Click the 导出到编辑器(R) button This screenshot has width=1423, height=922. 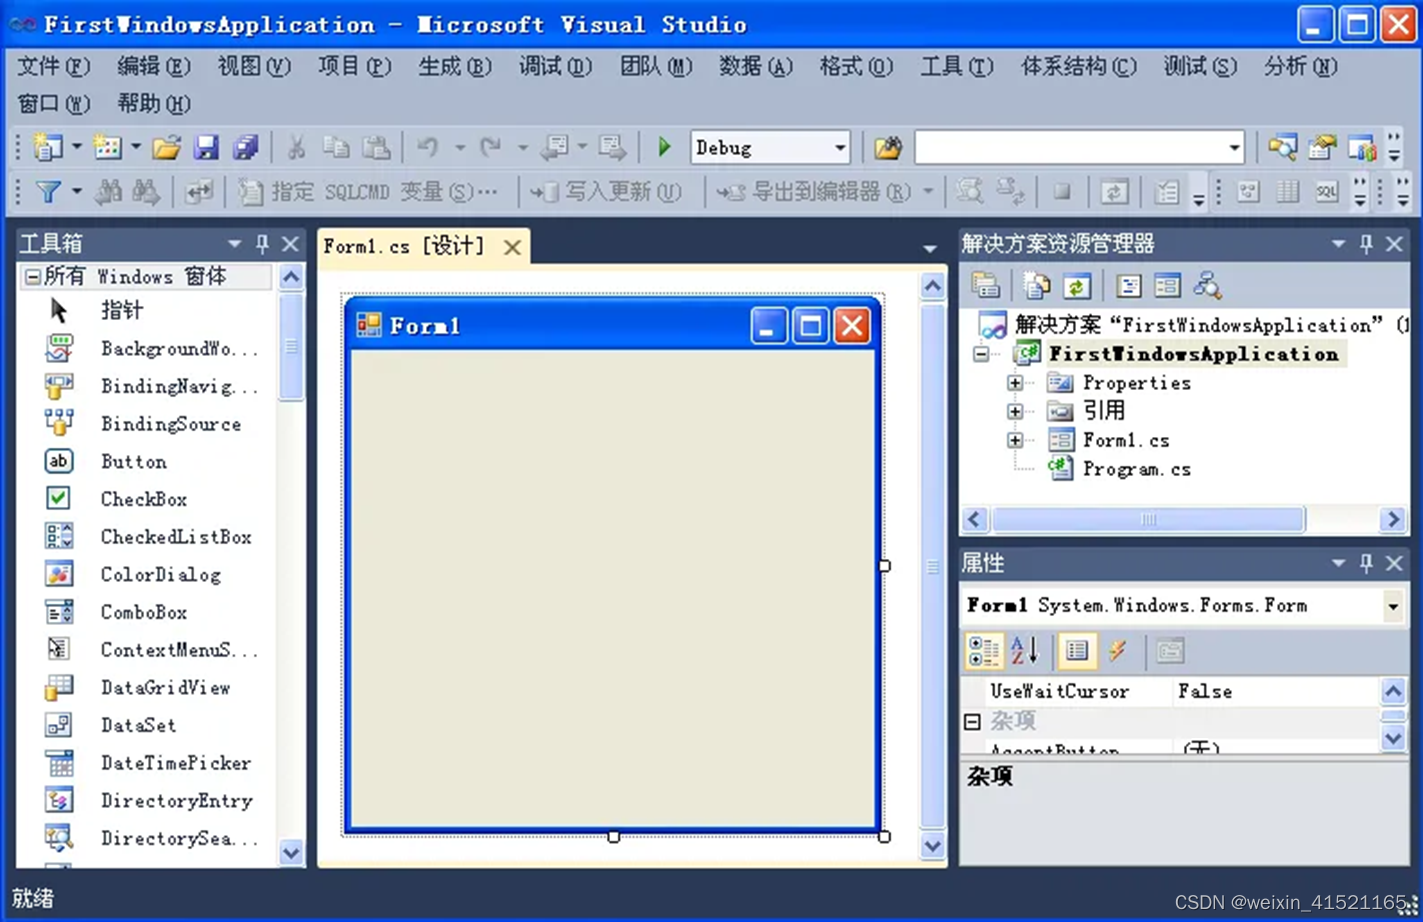coord(814,191)
